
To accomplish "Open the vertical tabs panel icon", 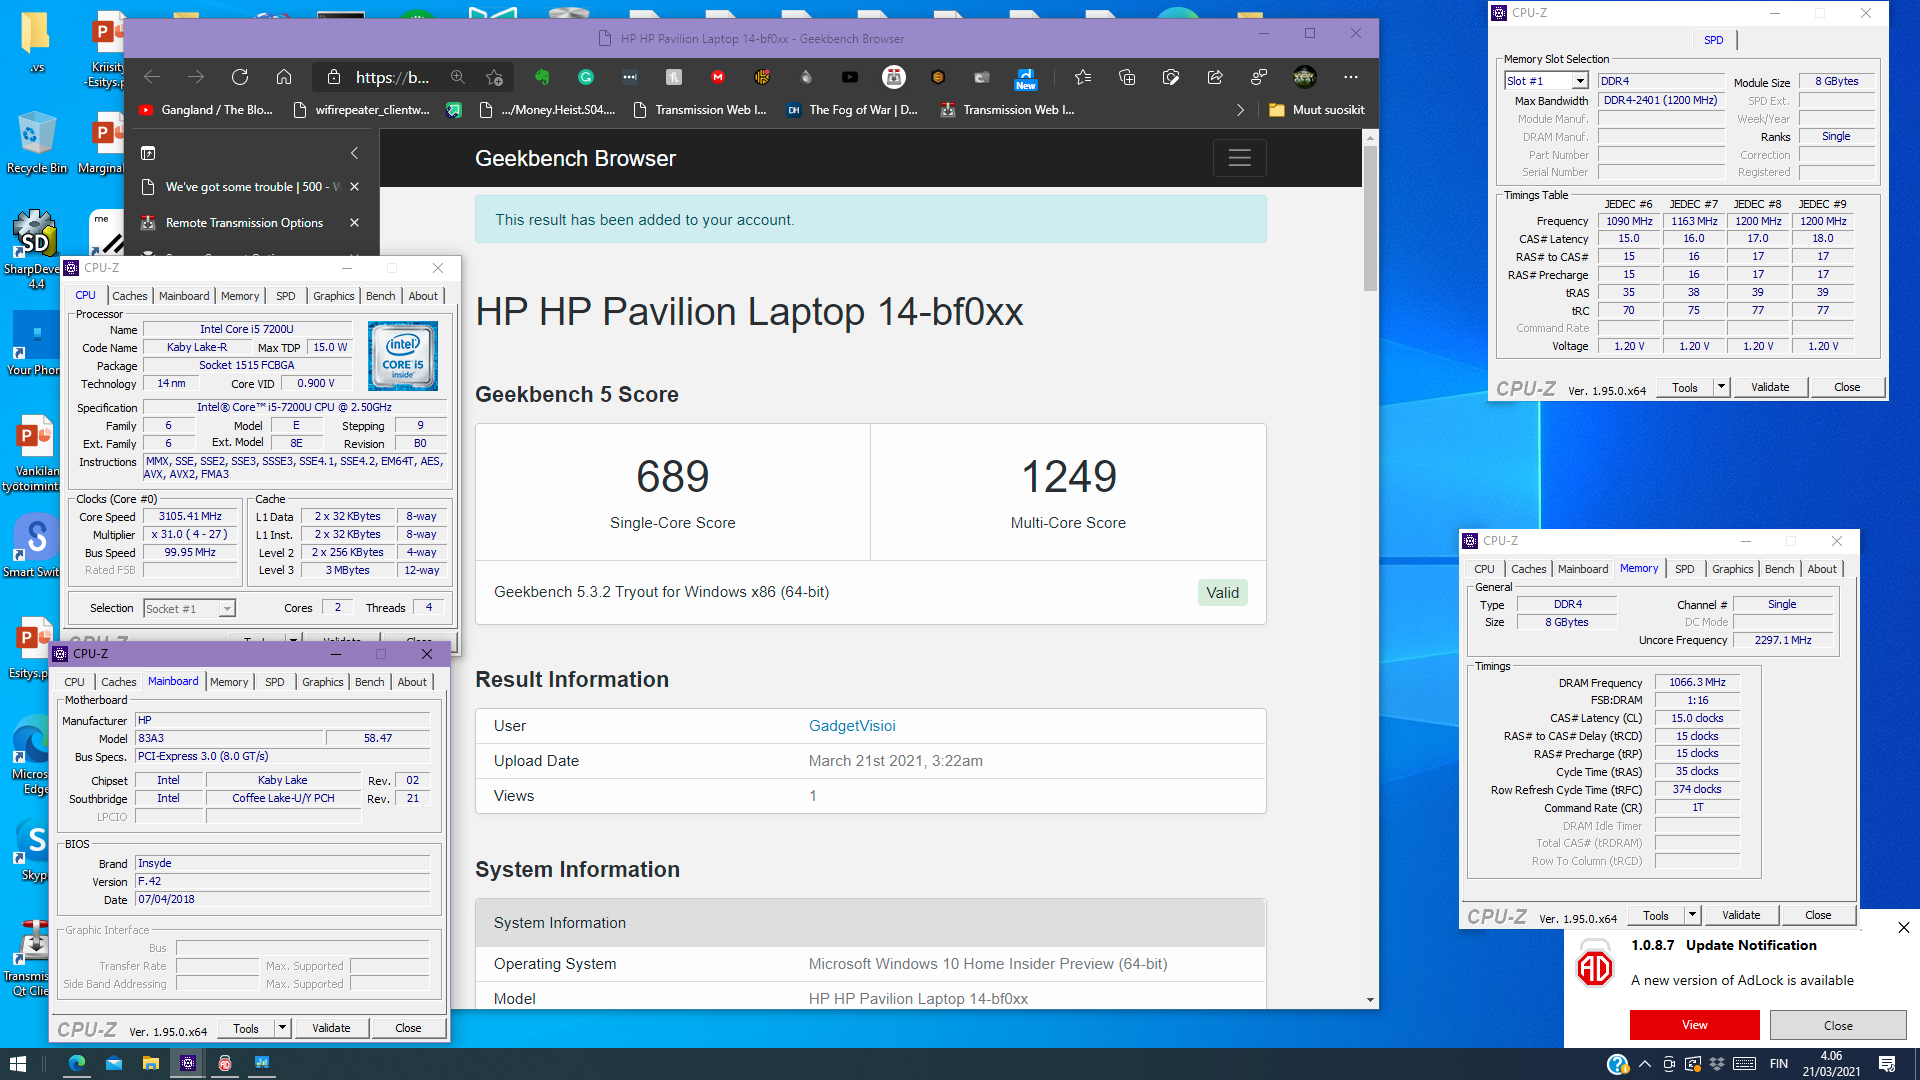I will pos(148,153).
